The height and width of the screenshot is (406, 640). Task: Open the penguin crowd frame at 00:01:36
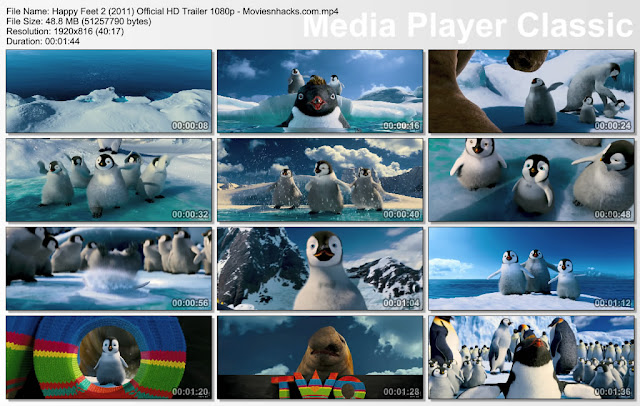[x=531, y=357]
